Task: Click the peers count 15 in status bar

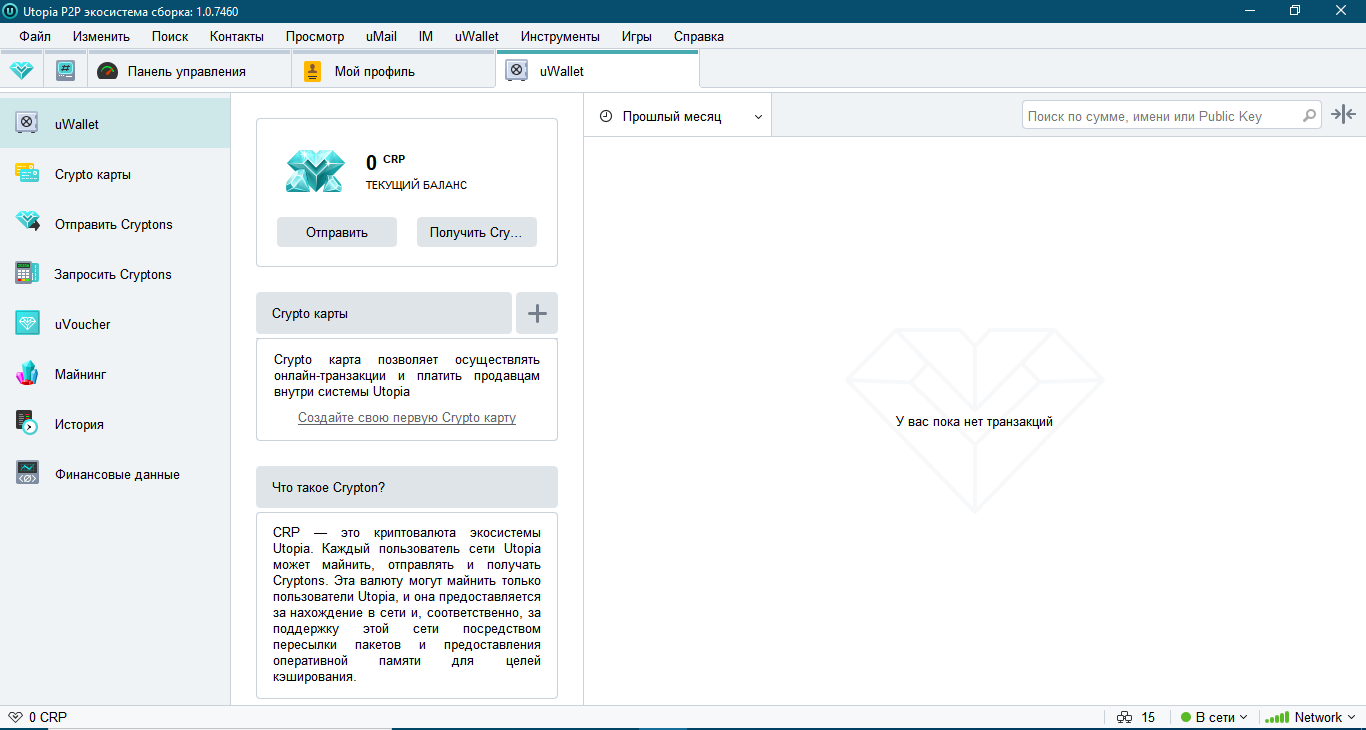Action: point(1148,717)
